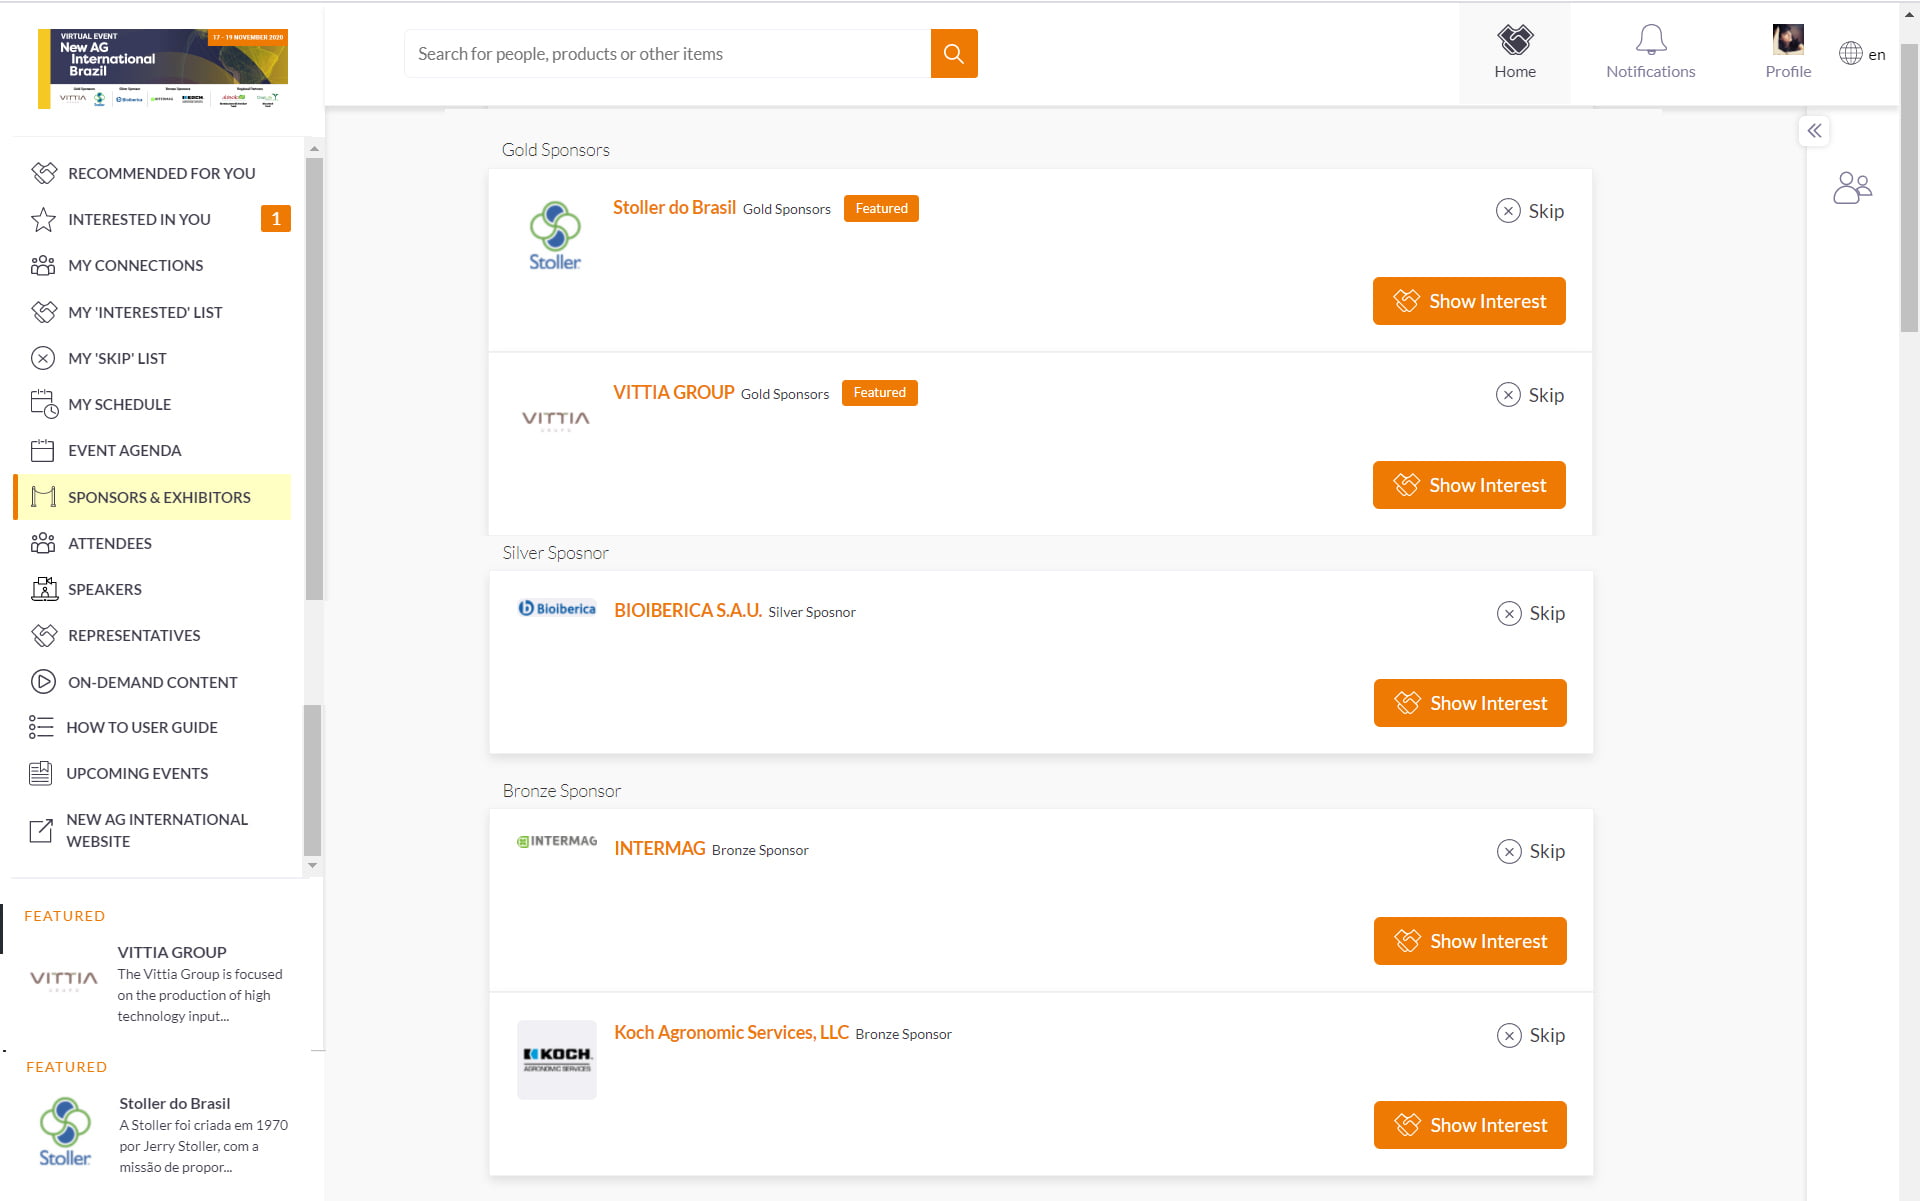Click Stoller logo in Gold Sponsors card
Screen dimensions: 1920x1201
click(x=555, y=236)
